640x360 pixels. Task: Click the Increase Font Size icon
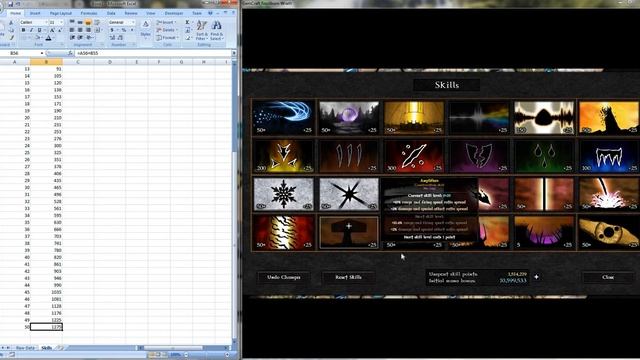pos(52,30)
